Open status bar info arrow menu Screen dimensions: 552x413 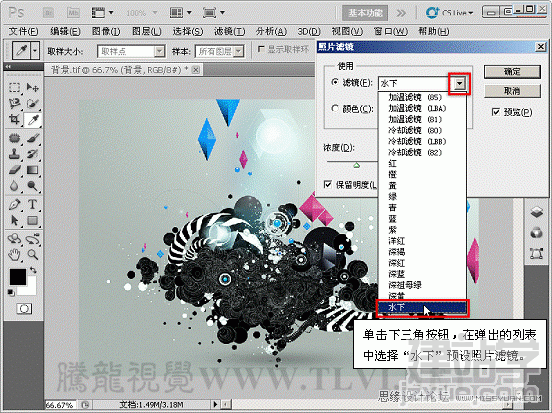tap(215, 404)
